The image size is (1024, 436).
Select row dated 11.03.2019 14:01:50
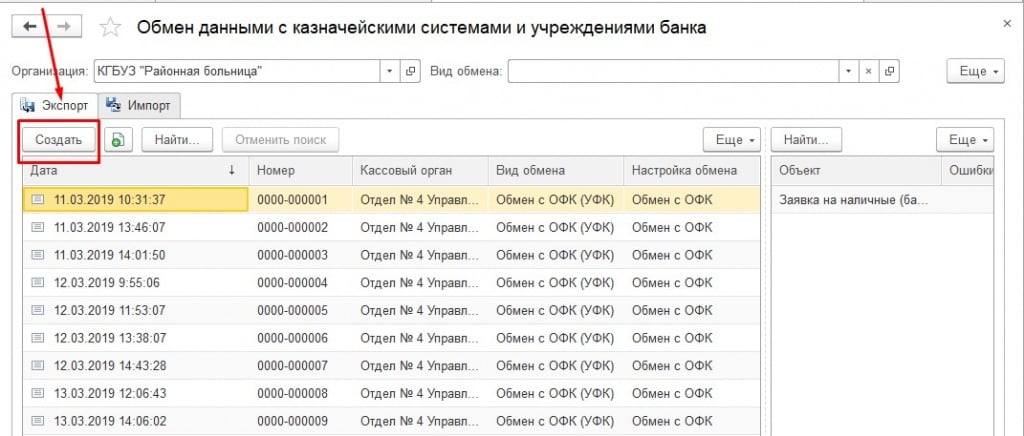click(392, 255)
